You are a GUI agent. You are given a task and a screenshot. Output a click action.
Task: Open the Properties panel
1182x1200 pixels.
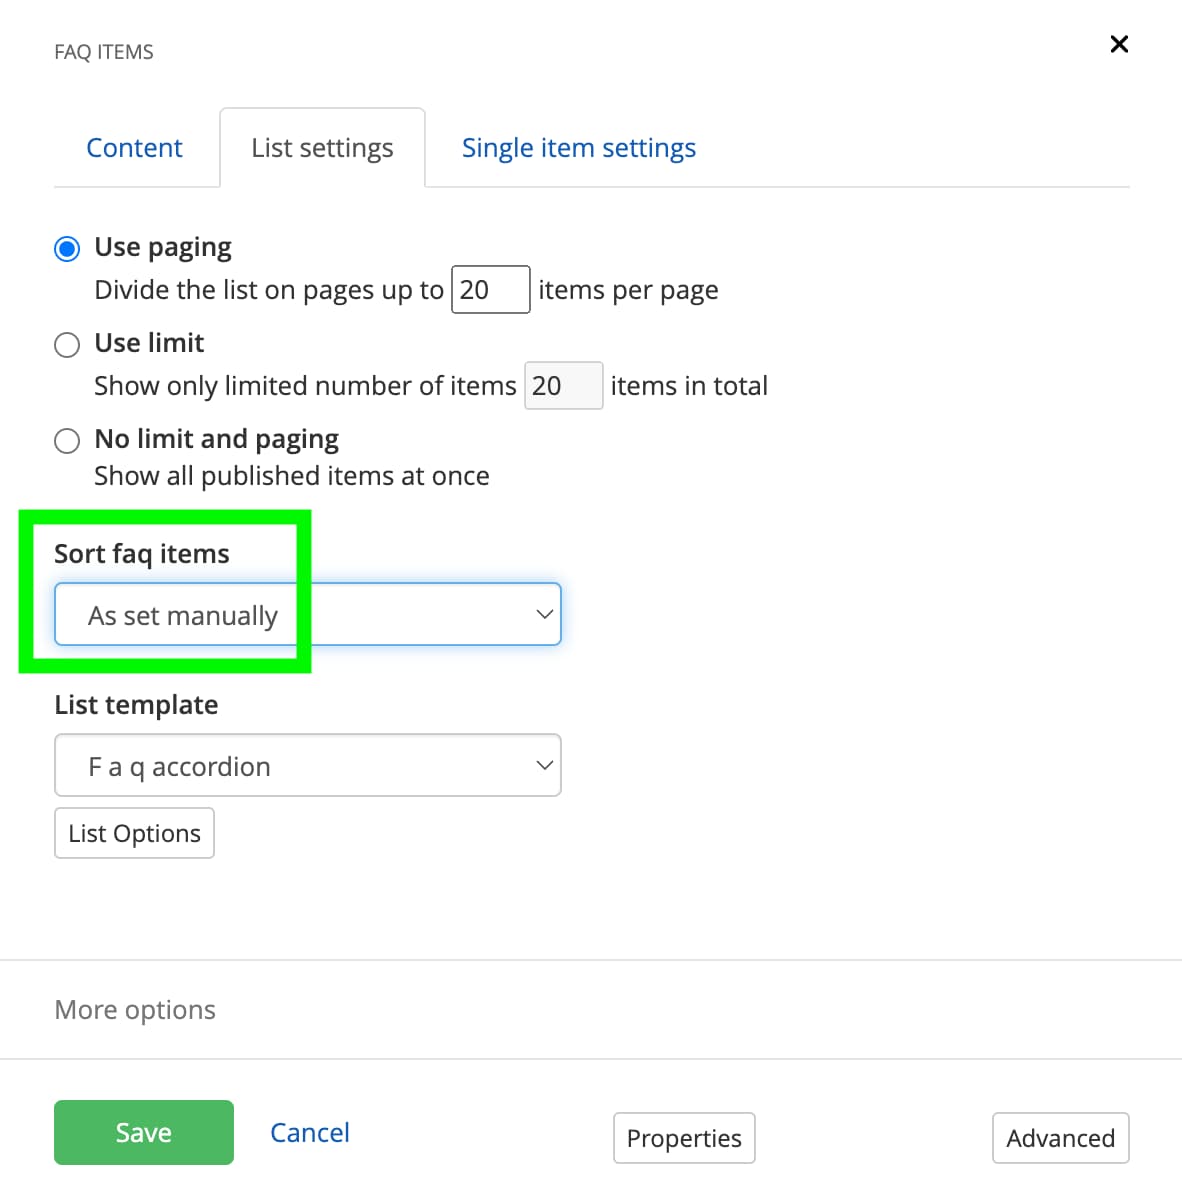pos(684,1138)
